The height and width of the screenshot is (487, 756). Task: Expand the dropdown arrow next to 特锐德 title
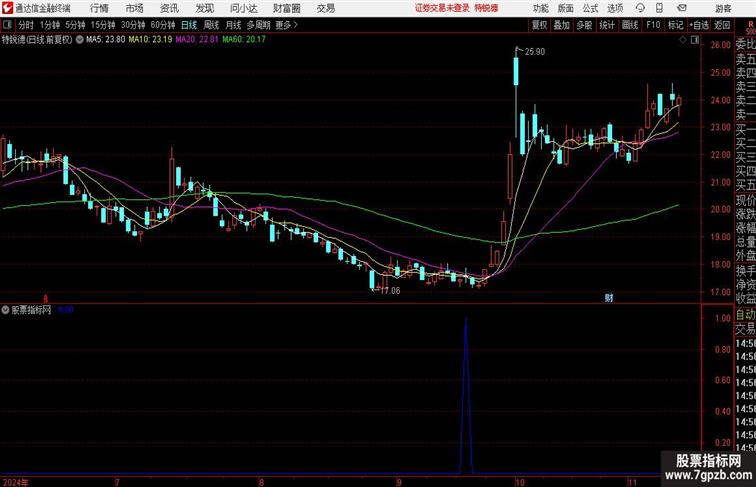80,40
